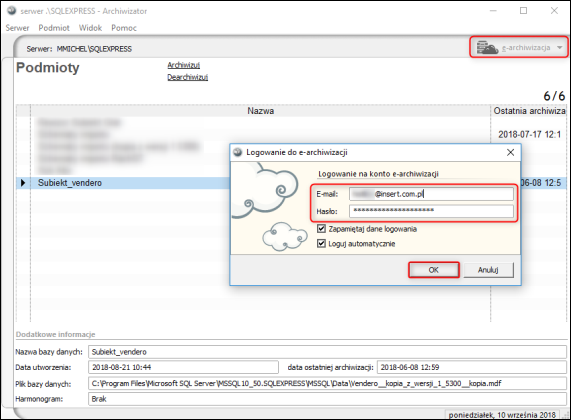The width and height of the screenshot is (571, 420).
Task: Toggle Loguj automatycznie checkbox
Action: point(321,243)
